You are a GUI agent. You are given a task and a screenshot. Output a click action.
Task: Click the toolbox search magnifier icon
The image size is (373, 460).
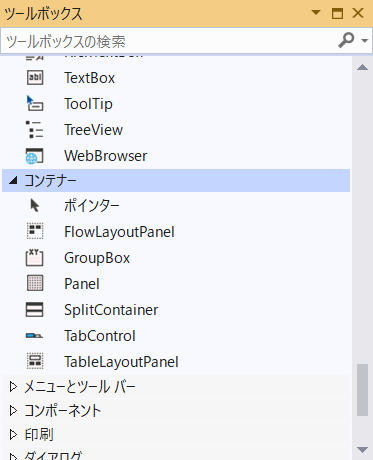pos(346,40)
